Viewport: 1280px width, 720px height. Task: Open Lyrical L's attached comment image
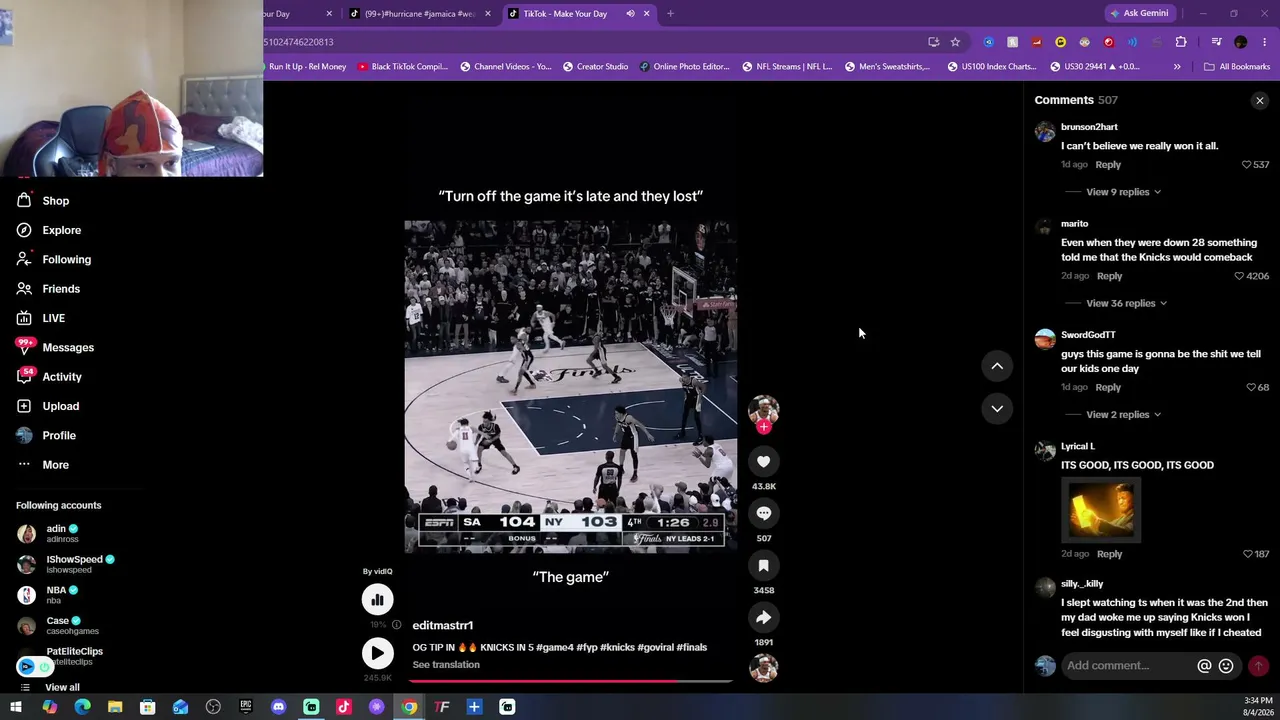(x=1101, y=510)
